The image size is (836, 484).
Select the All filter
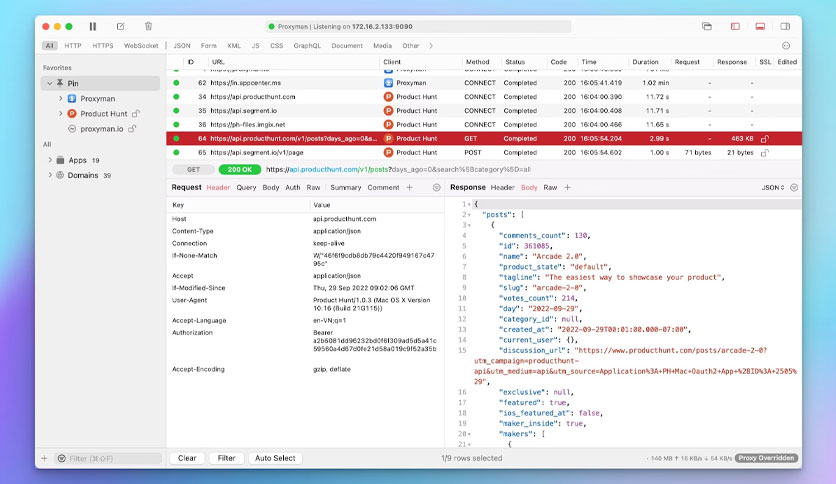click(x=50, y=46)
